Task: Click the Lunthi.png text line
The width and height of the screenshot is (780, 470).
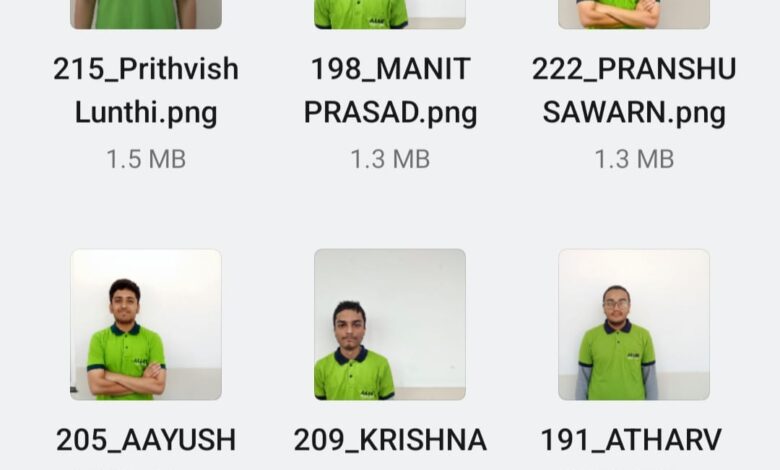Action: [146, 113]
